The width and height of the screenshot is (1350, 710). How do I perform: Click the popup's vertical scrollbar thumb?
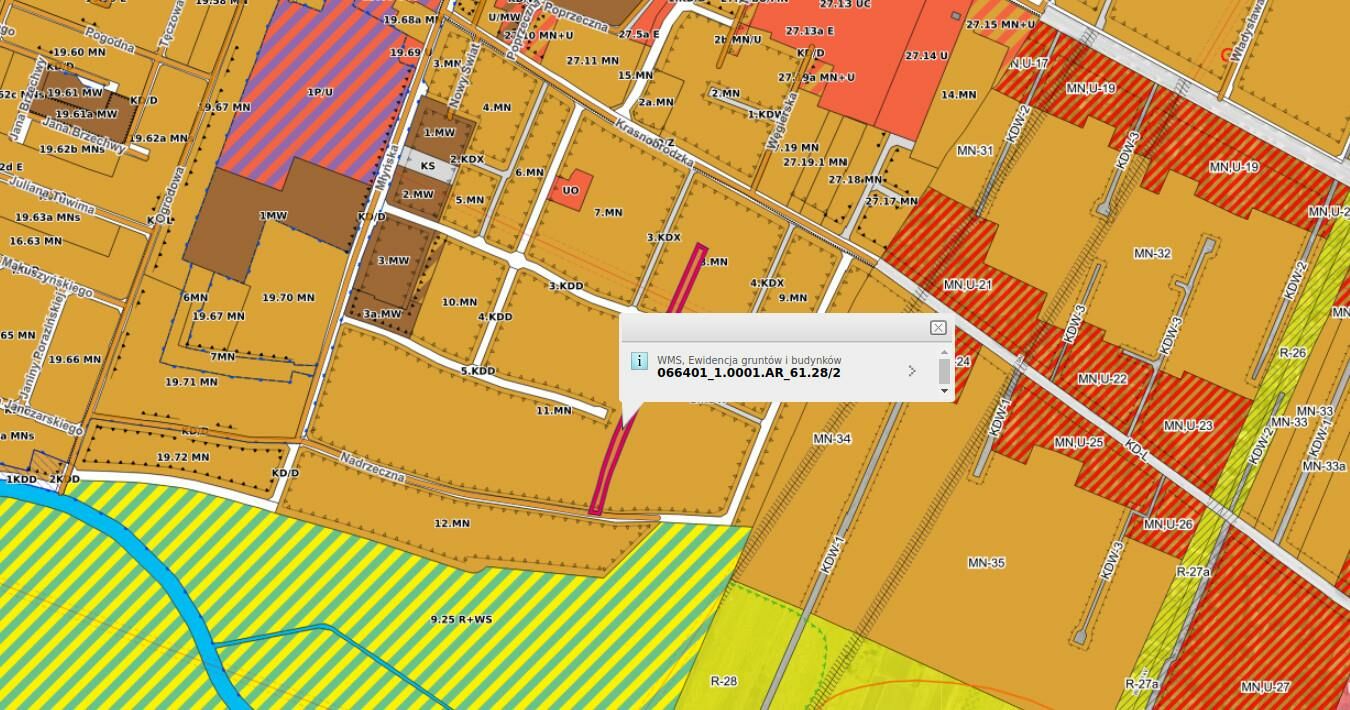point(944,372)
